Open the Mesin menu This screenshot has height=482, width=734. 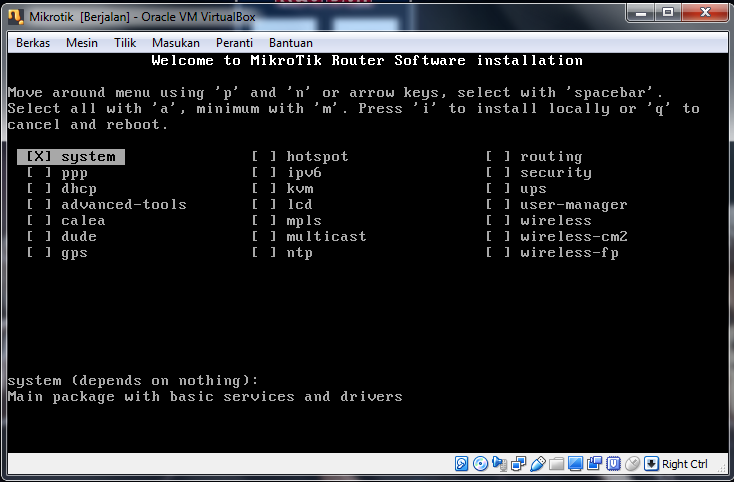[82, 43]
